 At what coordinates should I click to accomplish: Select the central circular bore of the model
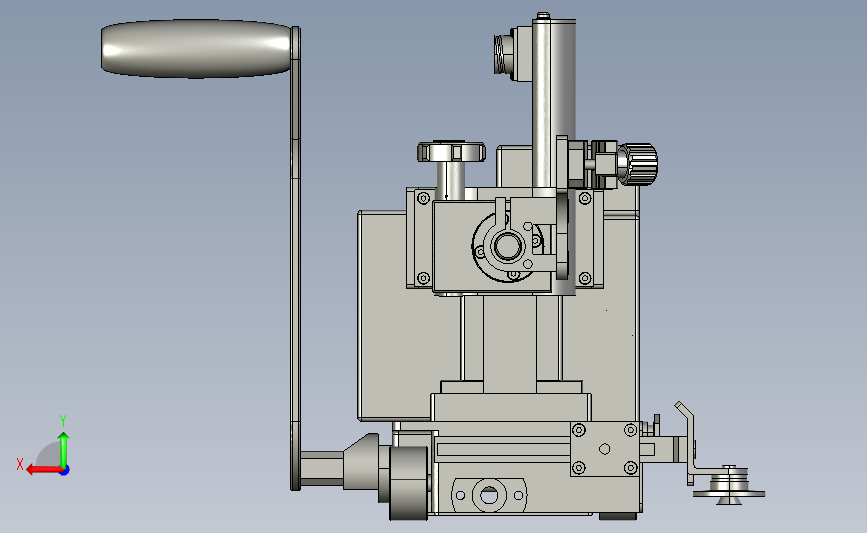(x=507, y=246)
